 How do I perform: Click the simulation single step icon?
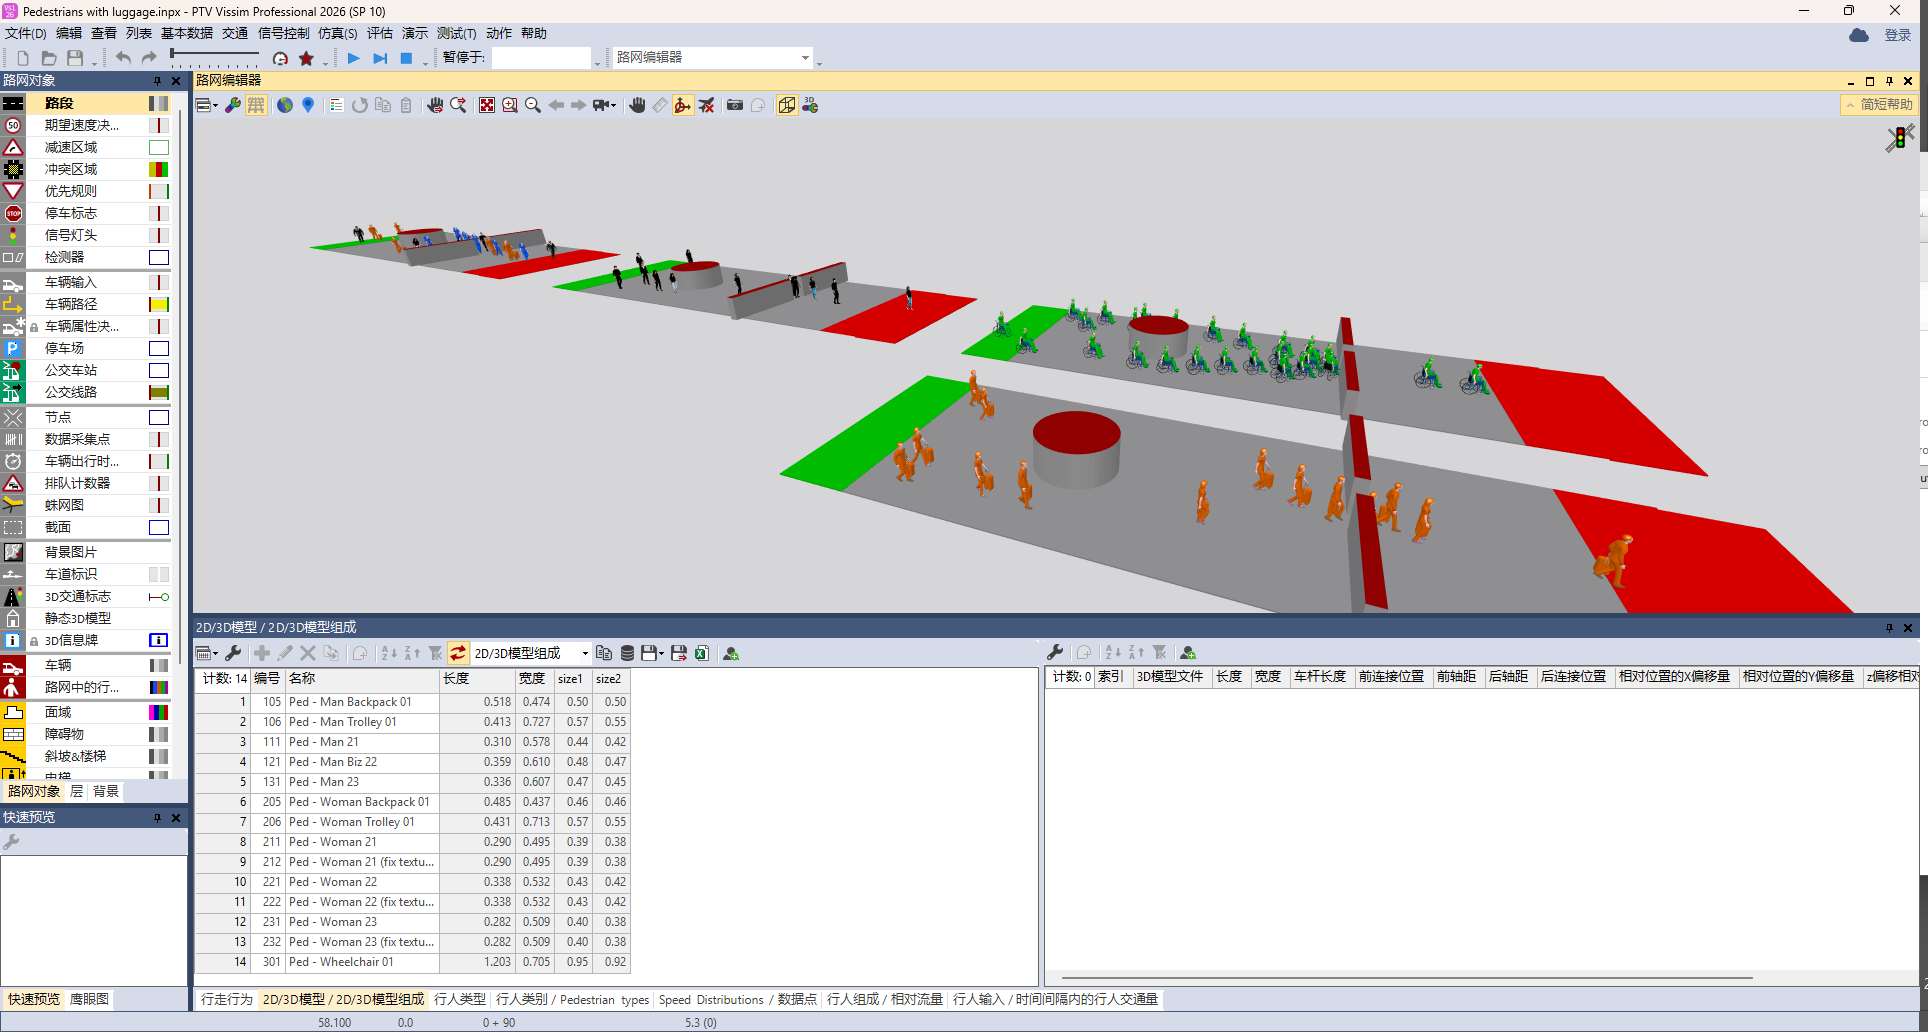click(x=380, y=58)
